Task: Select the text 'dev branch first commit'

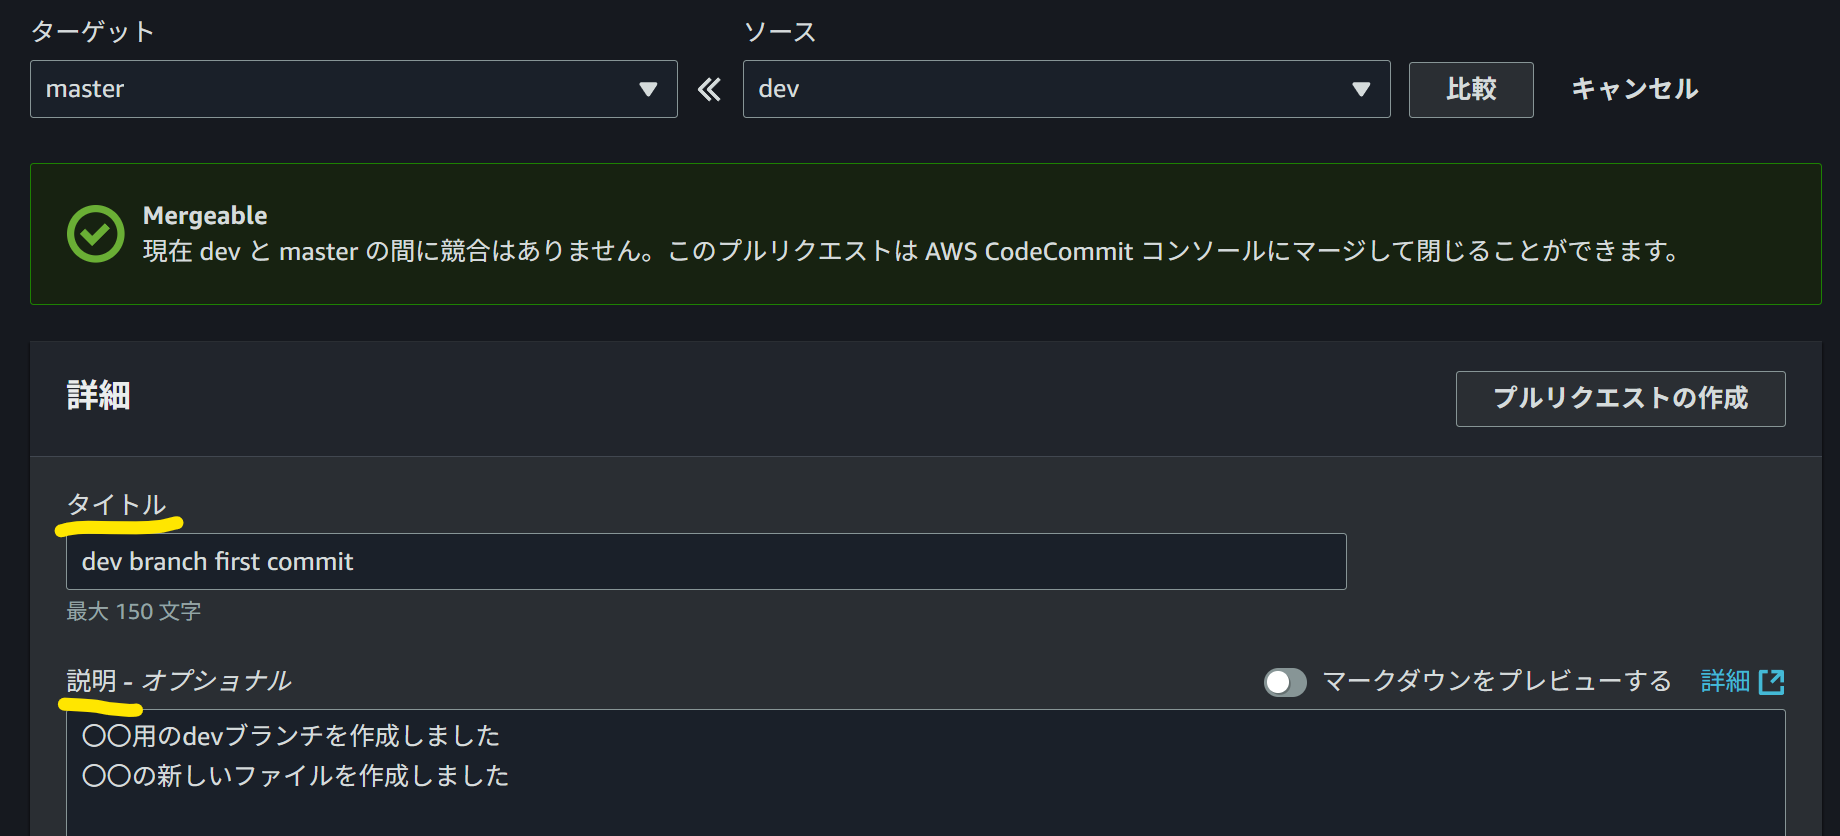Action: point(216,561)
